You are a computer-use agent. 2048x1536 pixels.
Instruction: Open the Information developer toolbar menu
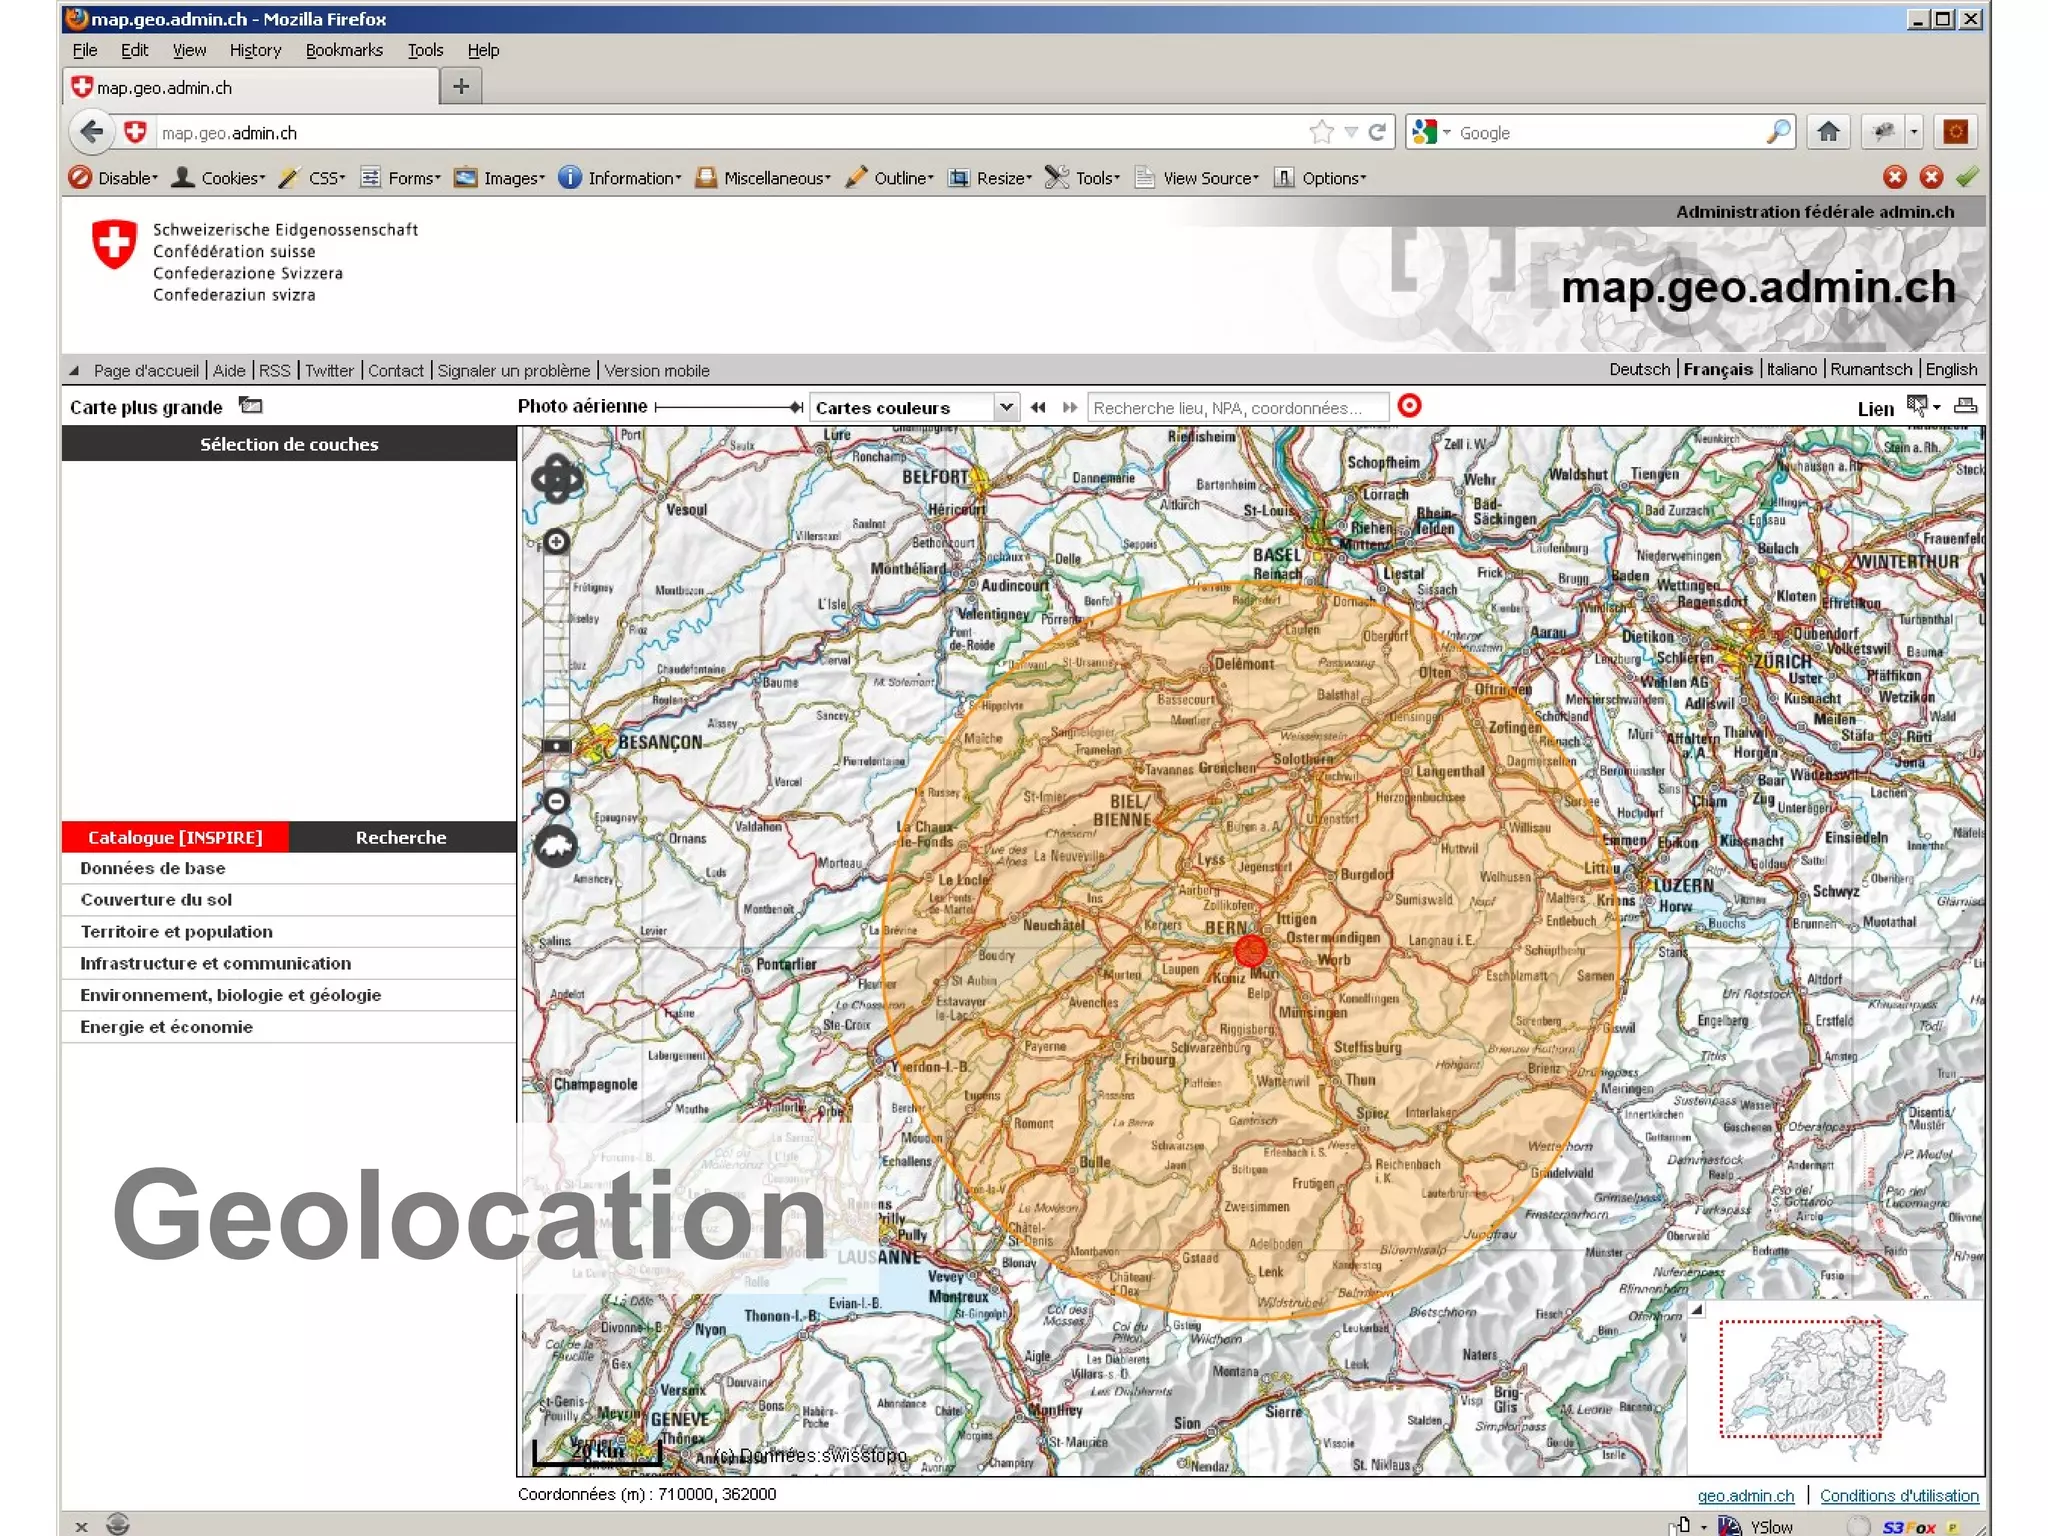tap(620, 178)
